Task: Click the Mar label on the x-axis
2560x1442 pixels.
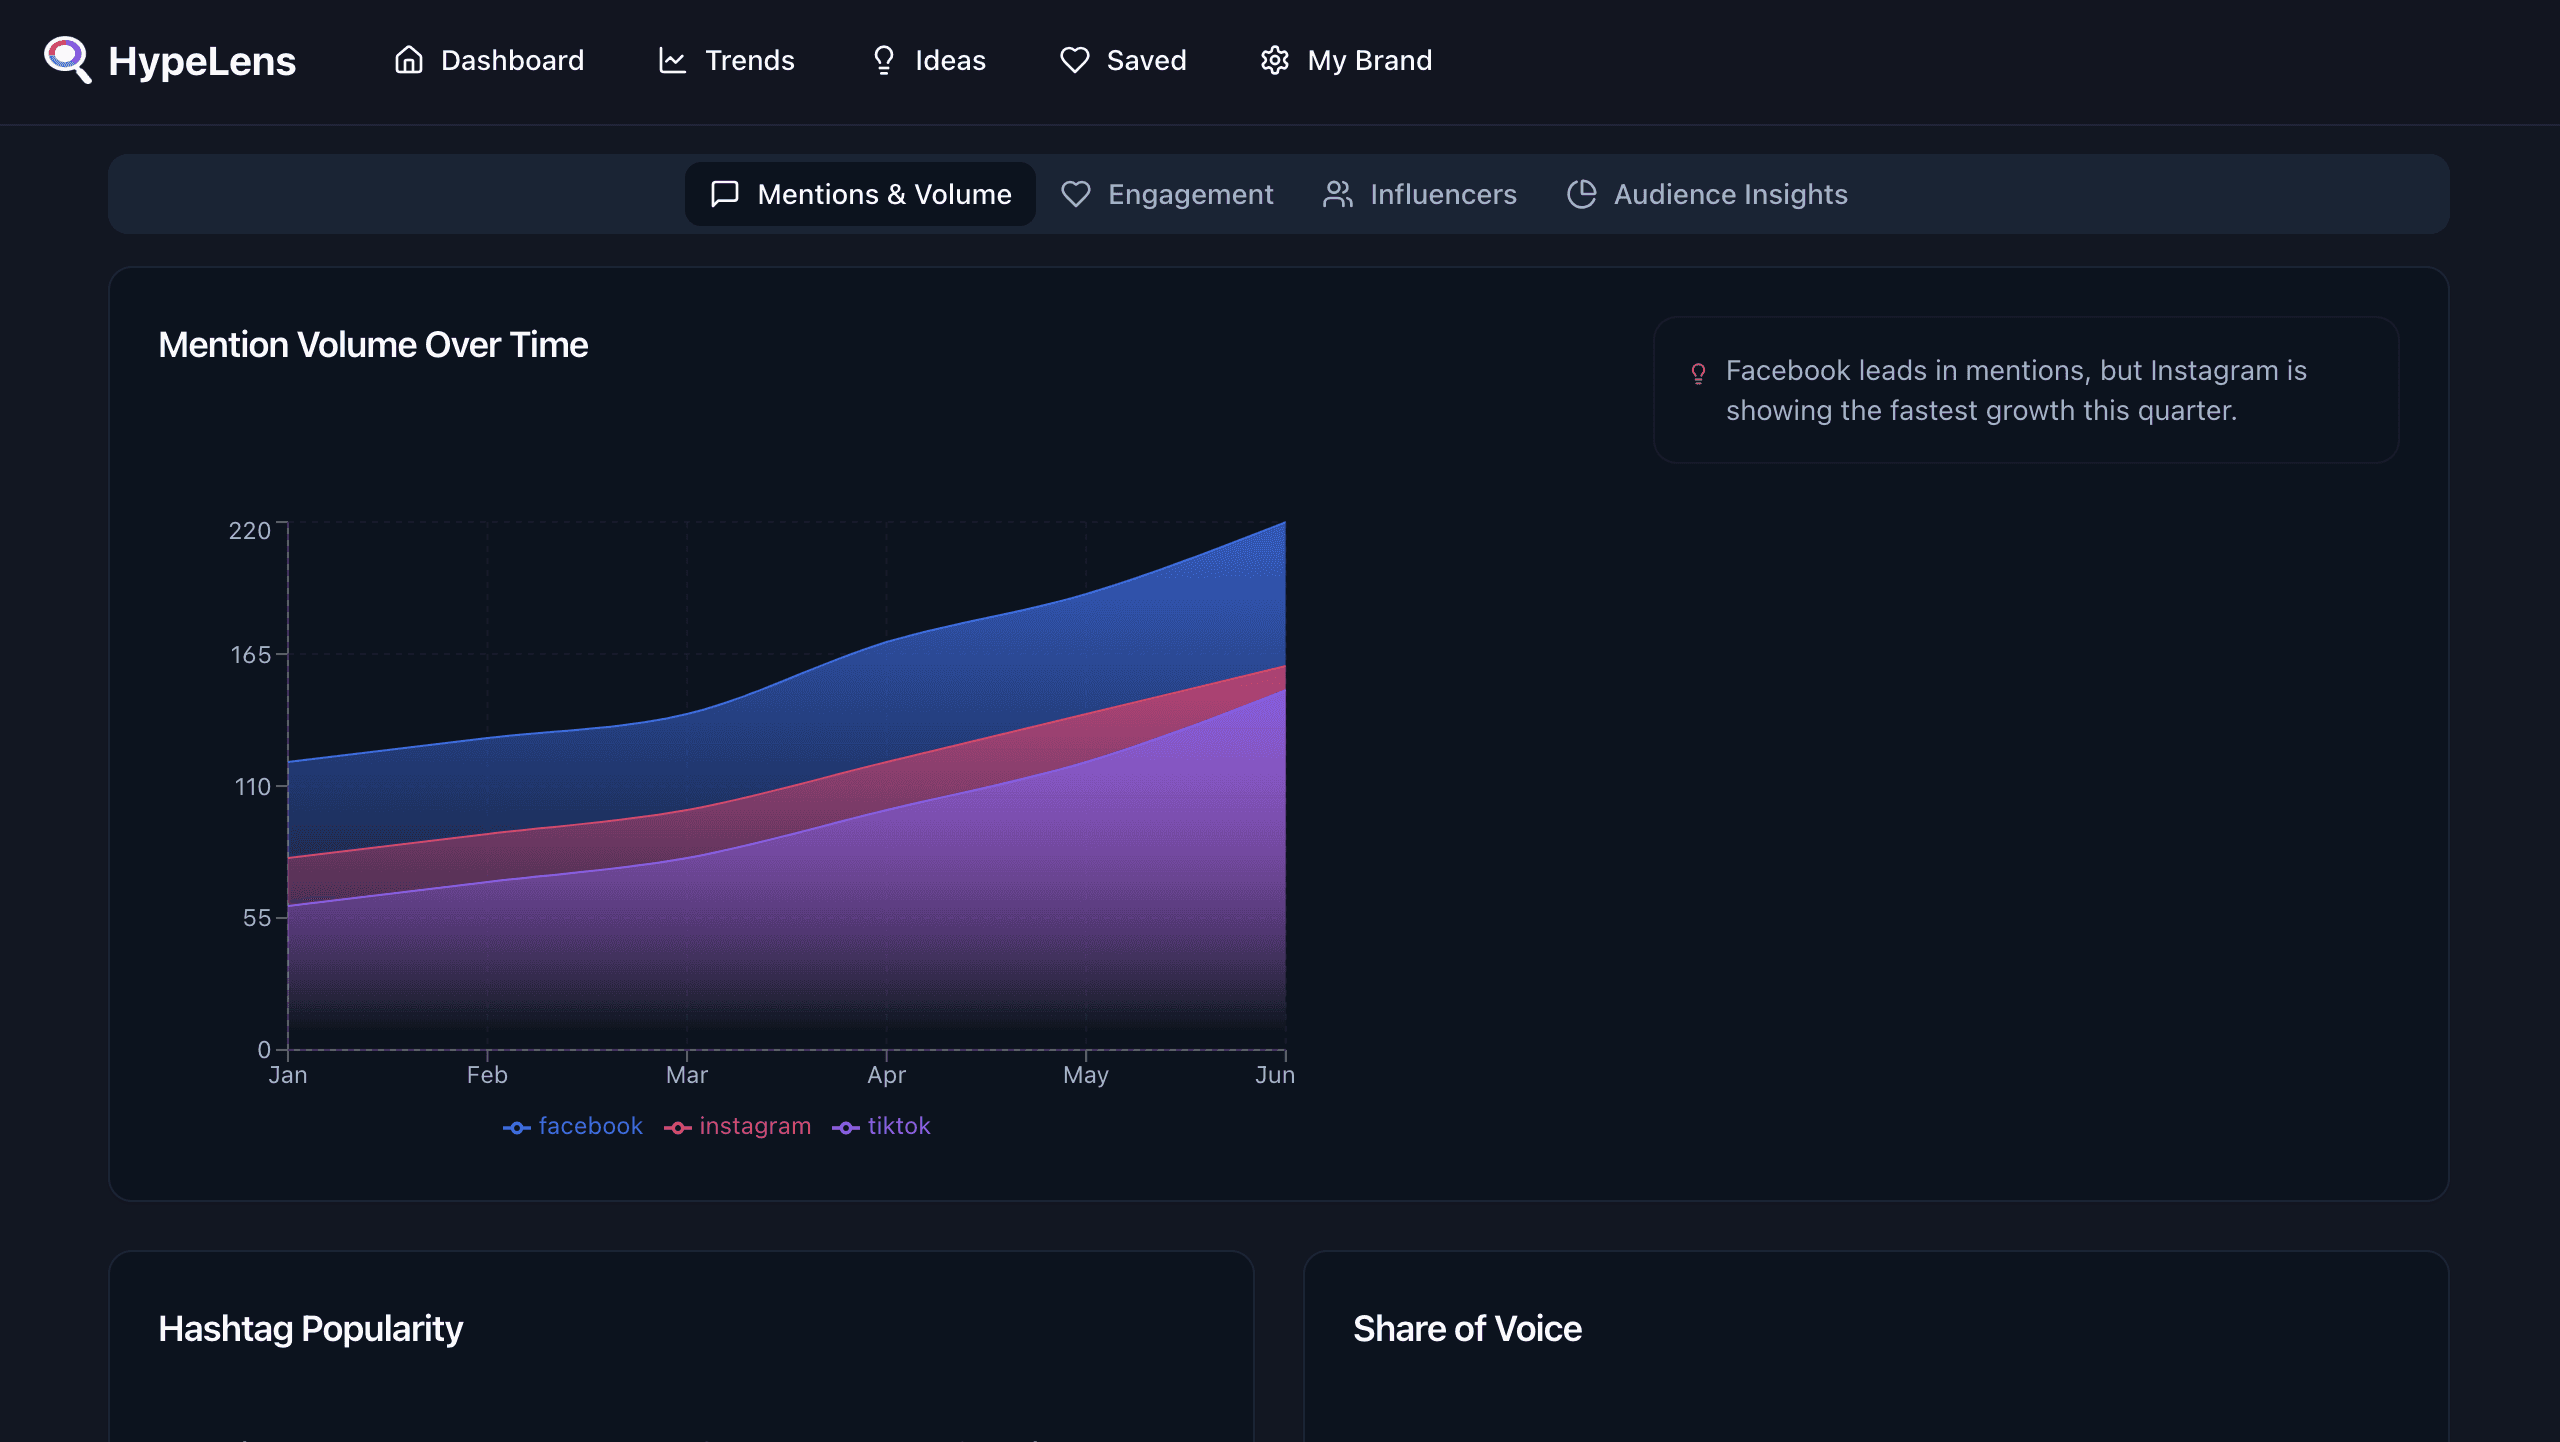Action: coord(687,1075)
